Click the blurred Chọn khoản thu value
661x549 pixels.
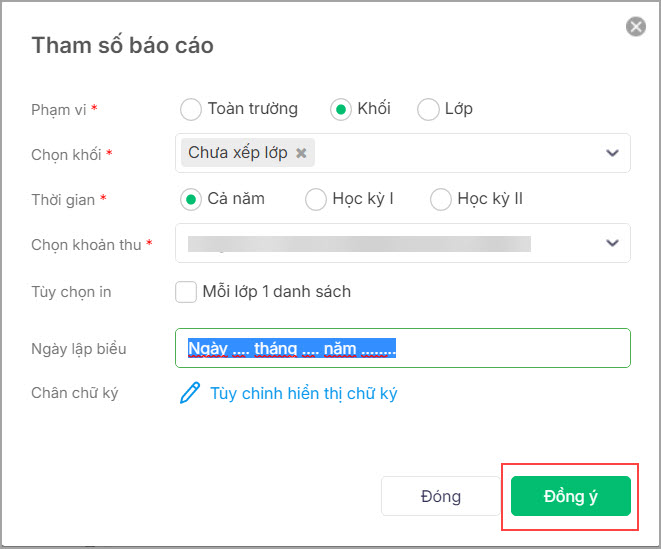coord(360,243)
